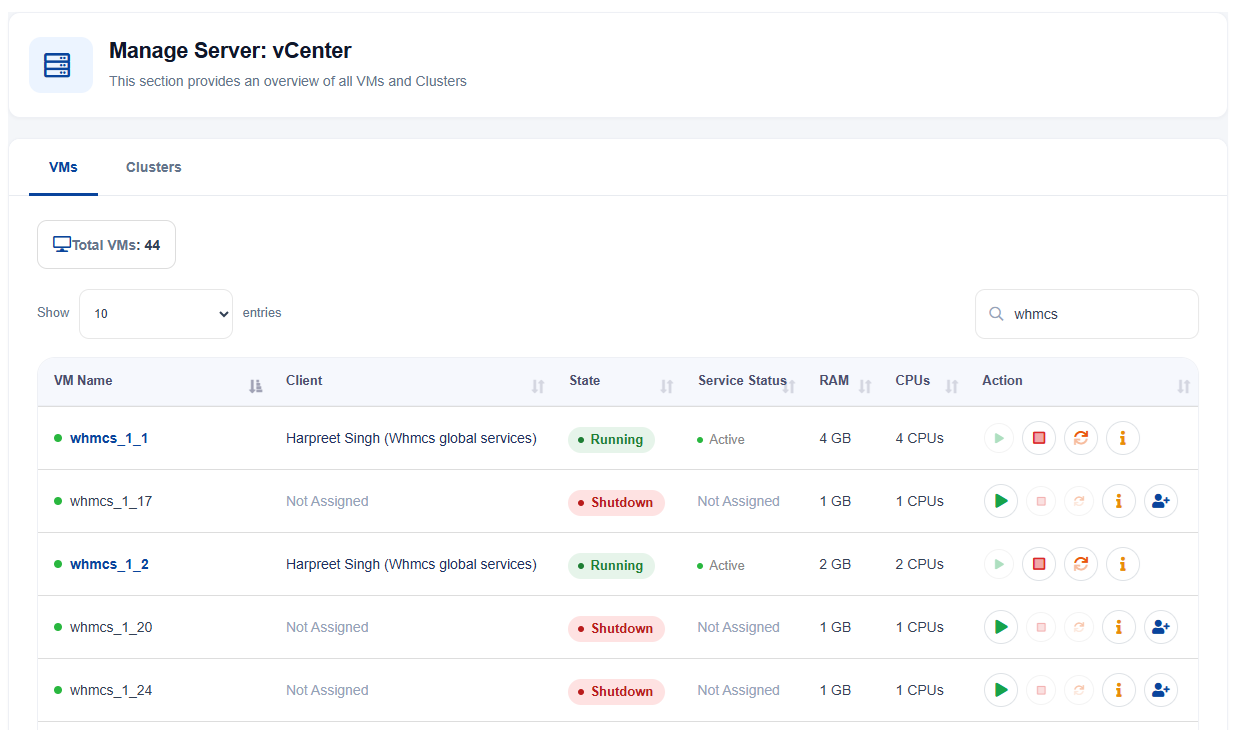
Task: Start the whmcs_1_17 virtual machine
Action: 1000,501
